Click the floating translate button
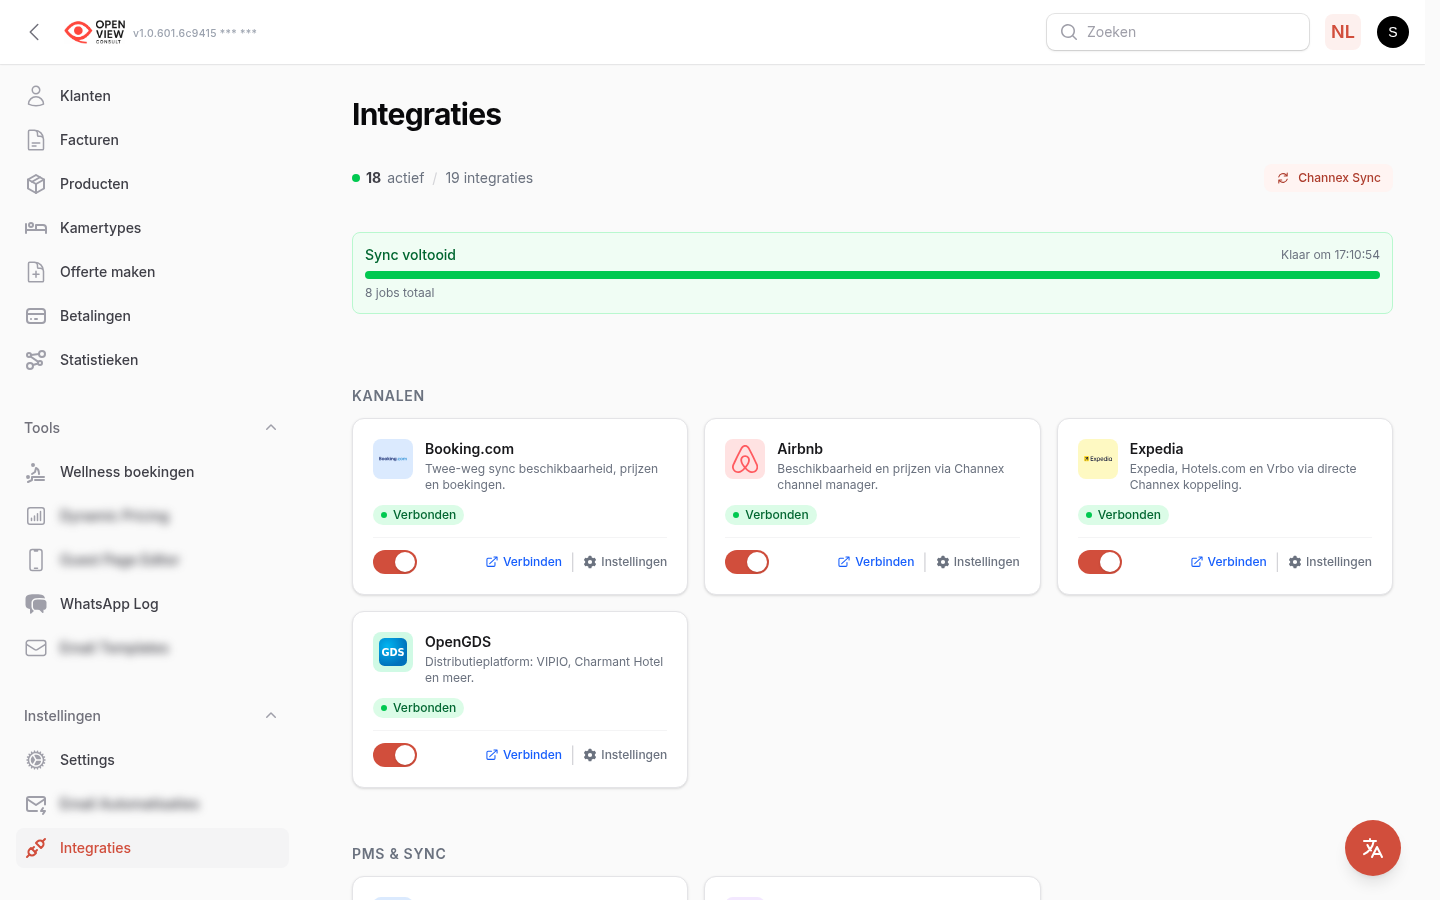1440x900 pixels. click(1373, 848)
